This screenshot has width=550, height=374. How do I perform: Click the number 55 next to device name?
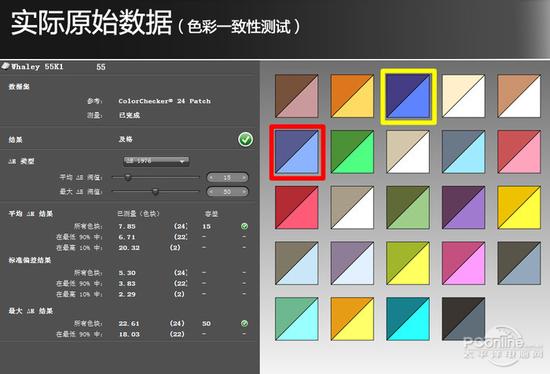[x=101, y=67]
